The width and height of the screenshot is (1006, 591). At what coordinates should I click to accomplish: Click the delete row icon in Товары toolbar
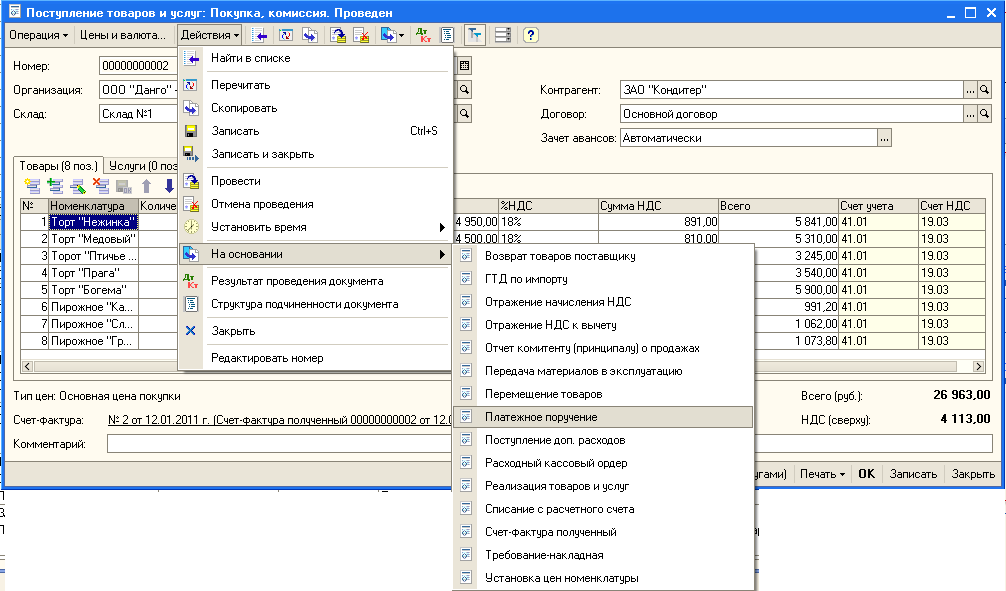(100, 185)
